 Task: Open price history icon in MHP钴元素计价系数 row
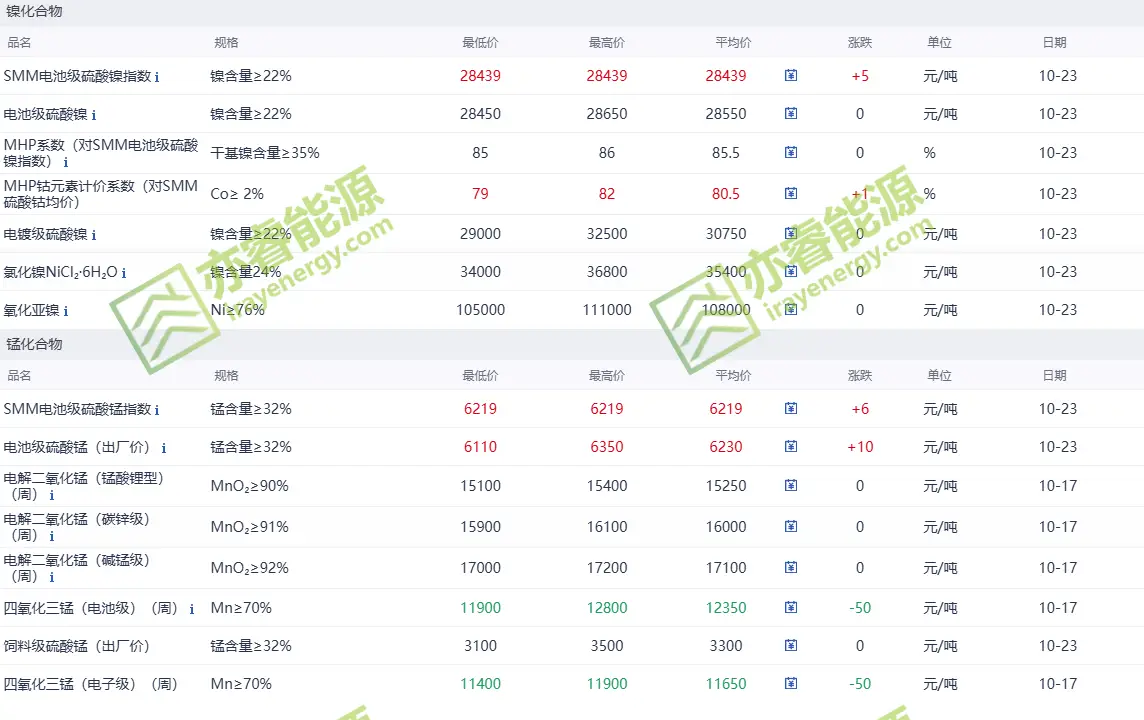791,194
